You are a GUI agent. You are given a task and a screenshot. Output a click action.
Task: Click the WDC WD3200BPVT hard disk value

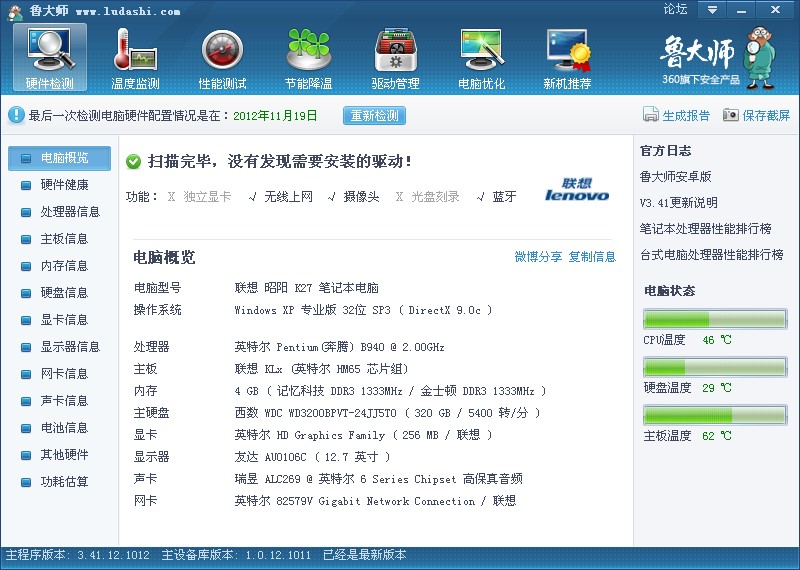(x=387, y=413)
